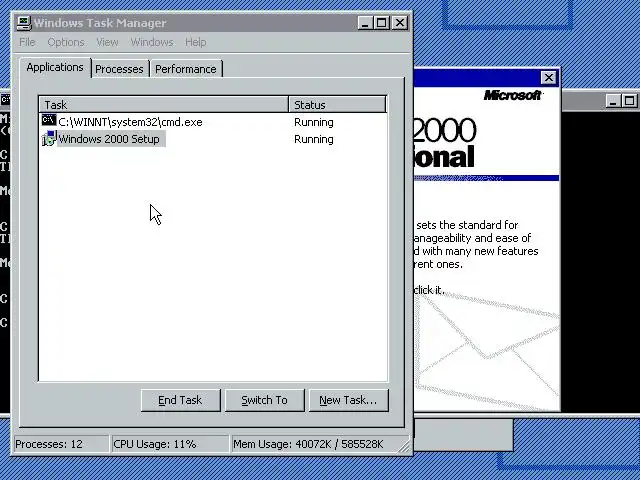Close the Windows 2000 Professional splash window
Image resolution: width=640 pixels, height=480 pixels.
tap(549, 78)
